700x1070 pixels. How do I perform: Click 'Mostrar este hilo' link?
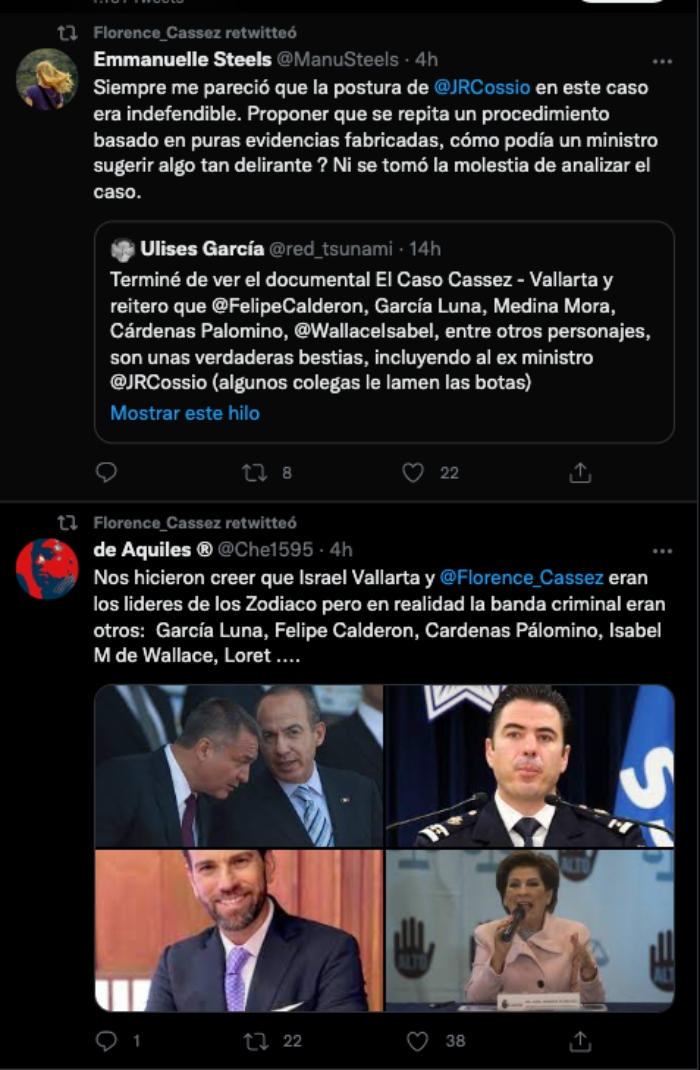(x=185, y=413)
